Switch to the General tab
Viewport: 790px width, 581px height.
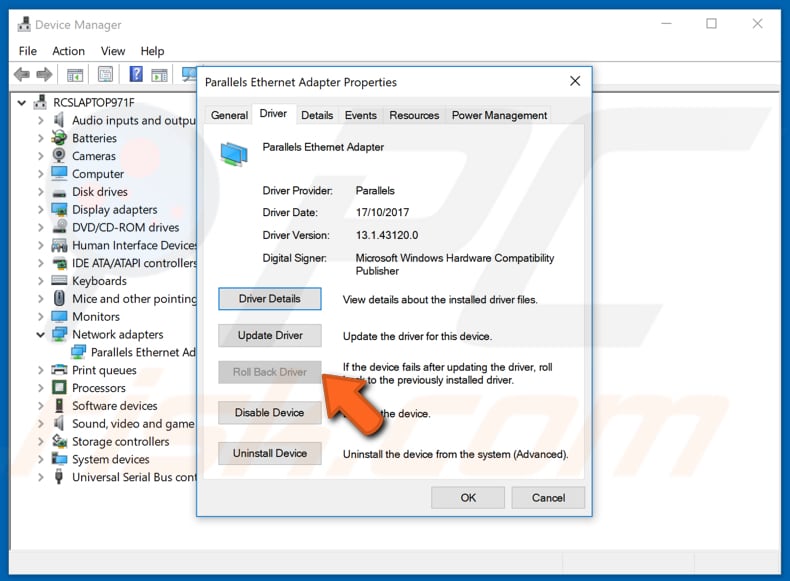tap(229, 115)
